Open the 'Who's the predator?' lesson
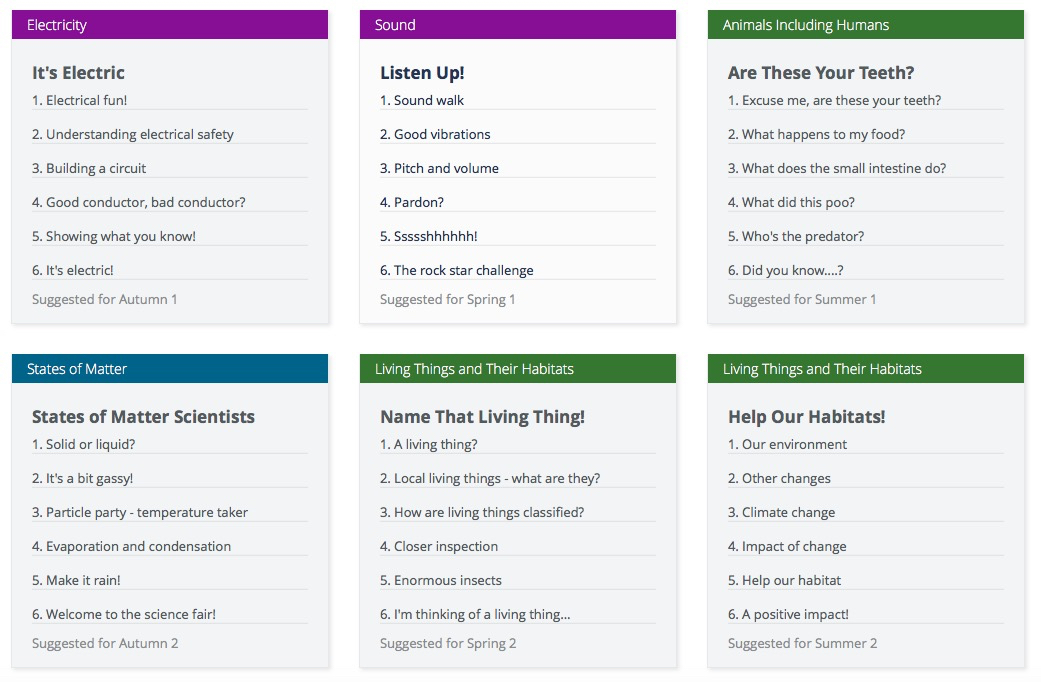Viewport: 1041px width, 682px height. click(x=796, y=236)
